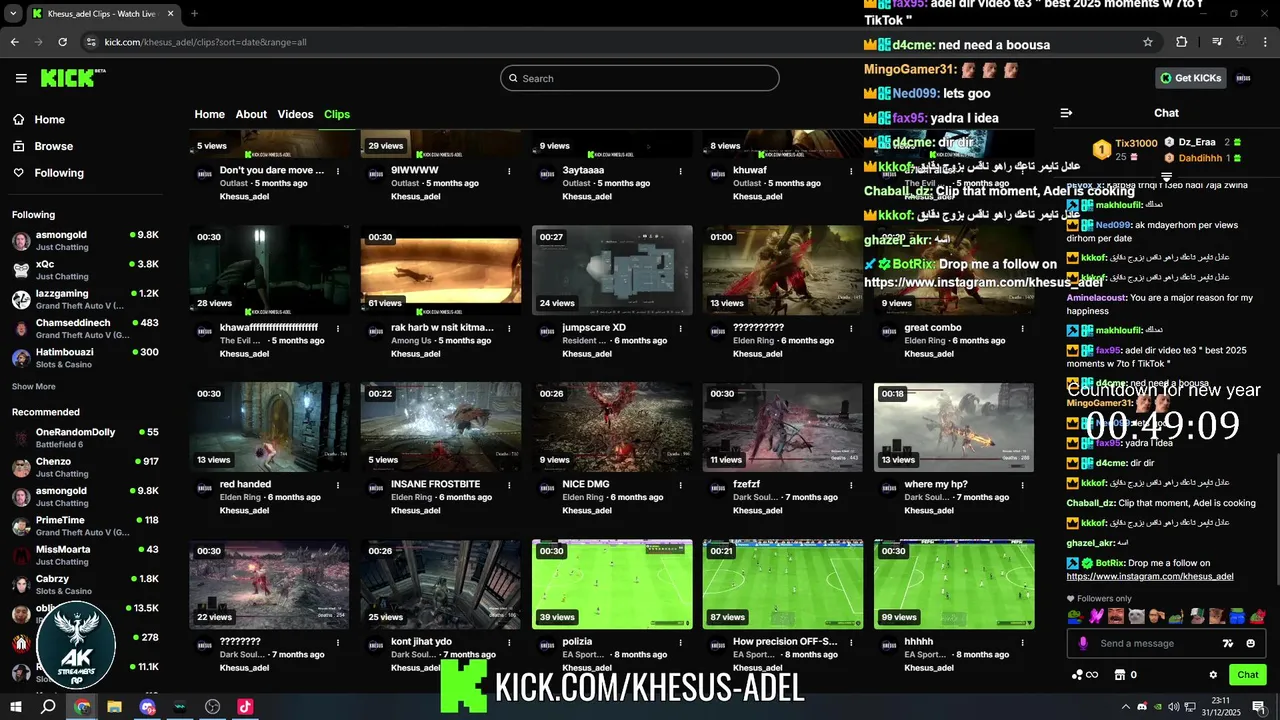Viewport: 1280px width, 720px height.
Task: Open TikTok from the taskbar
Action: 245,707
